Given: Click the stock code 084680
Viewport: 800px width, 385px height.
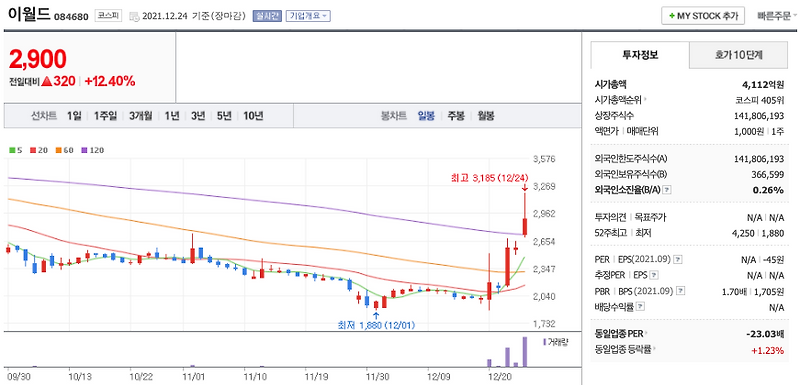Looking at the screenshot, I should [72, 16].
